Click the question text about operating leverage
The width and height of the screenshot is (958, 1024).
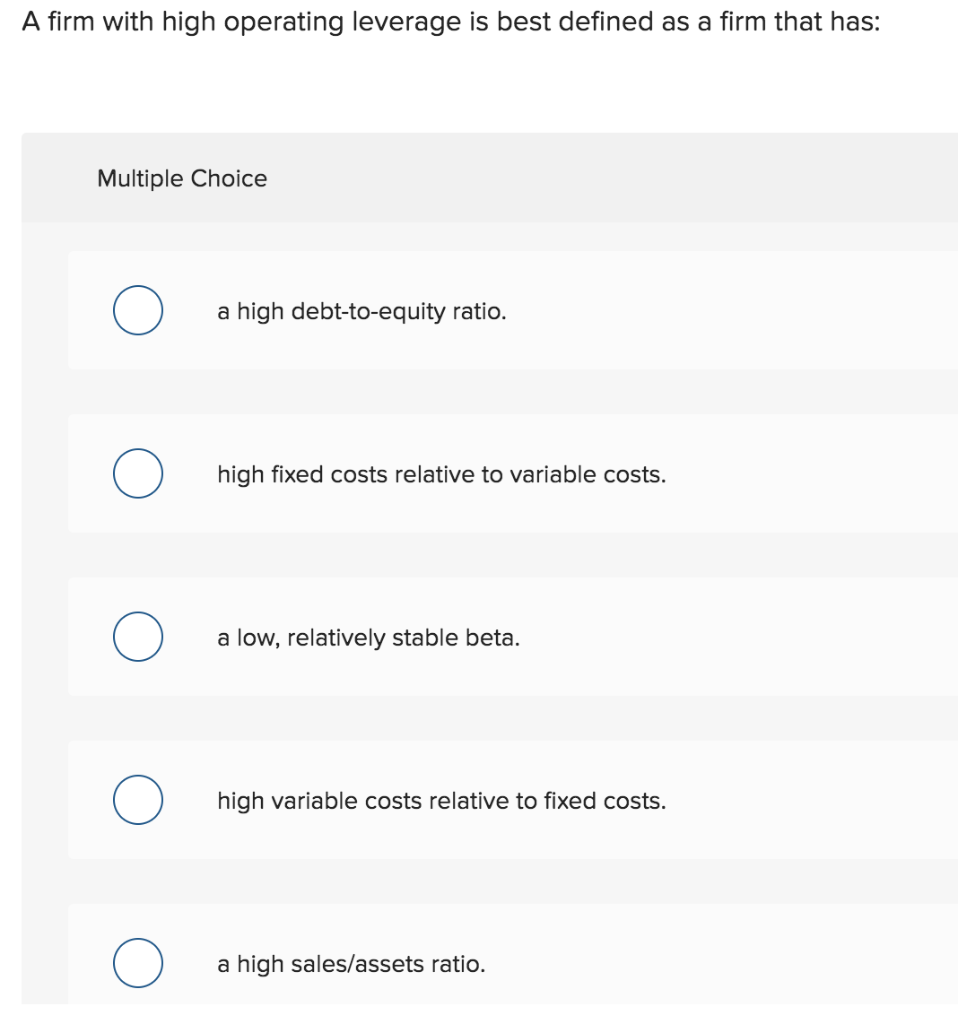click(451, 22)
